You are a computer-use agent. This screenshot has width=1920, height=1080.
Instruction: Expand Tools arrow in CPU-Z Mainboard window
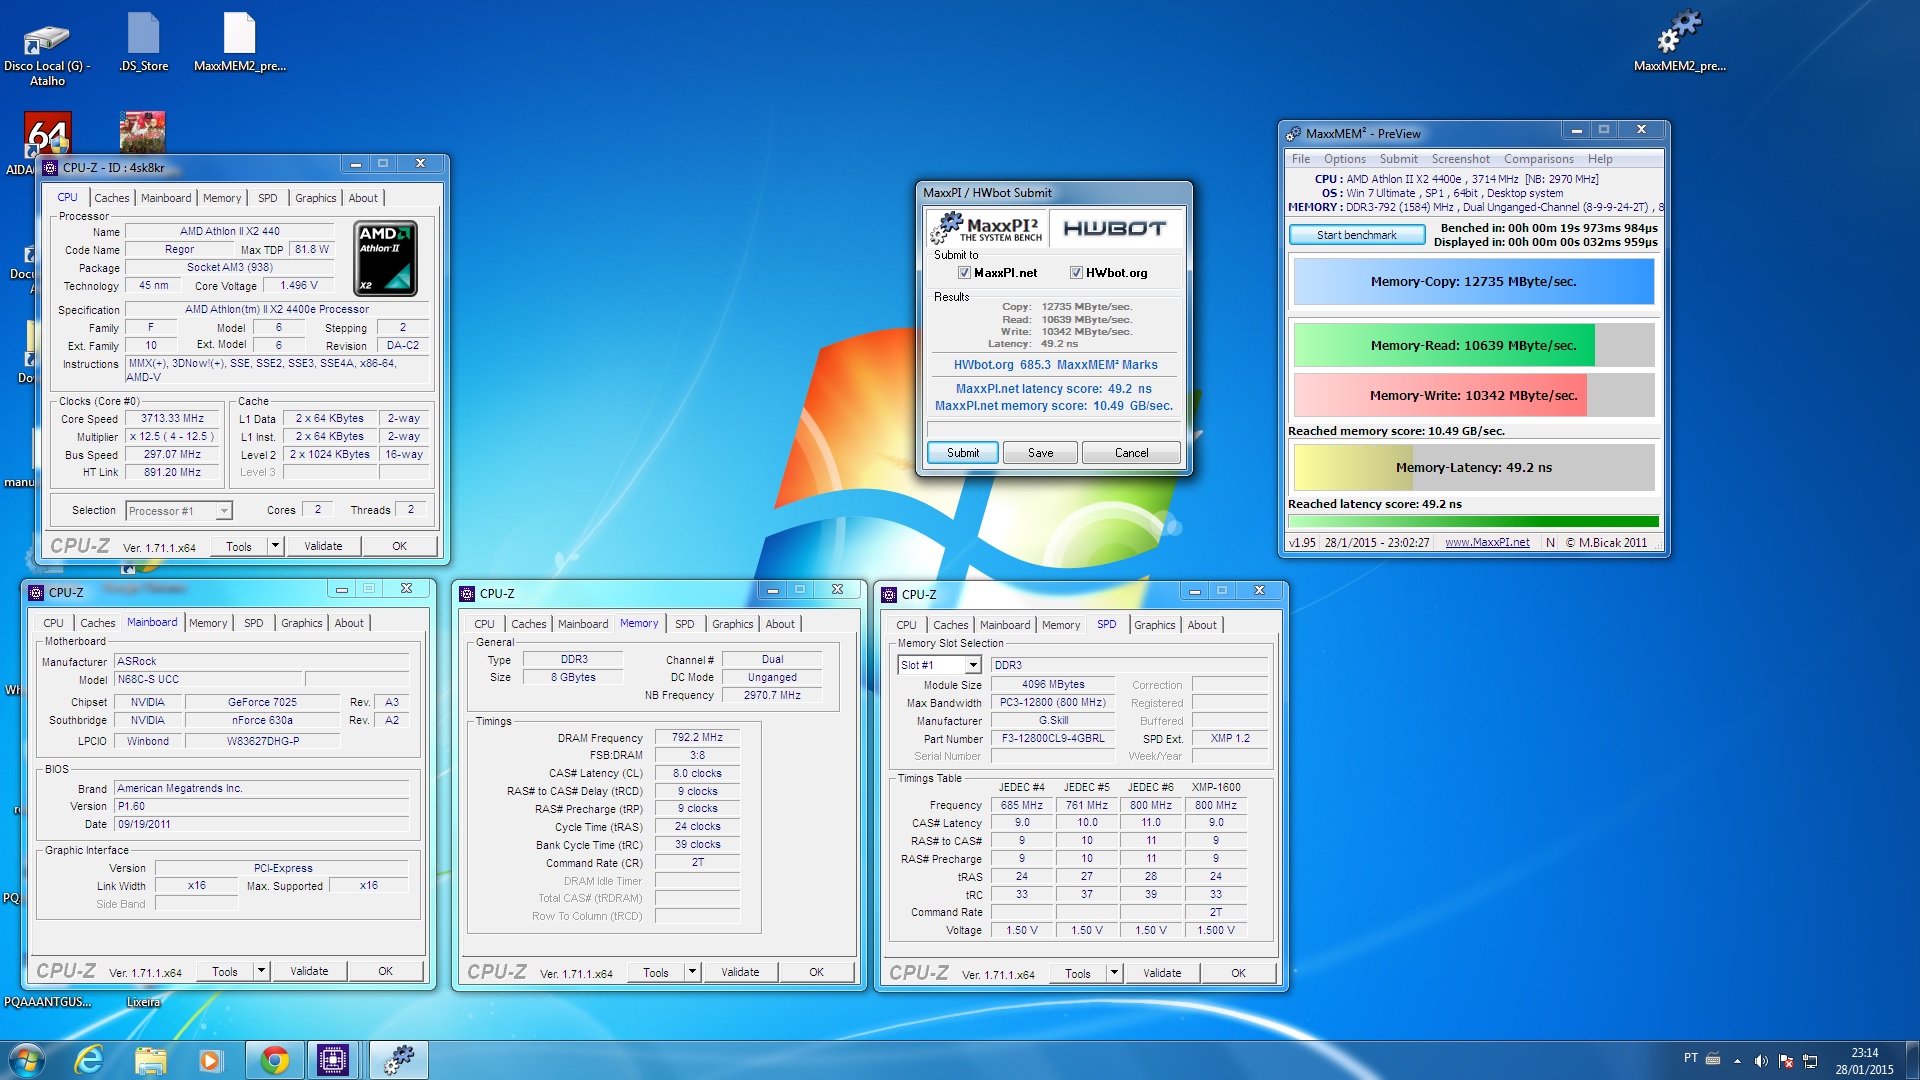point(262,971)
